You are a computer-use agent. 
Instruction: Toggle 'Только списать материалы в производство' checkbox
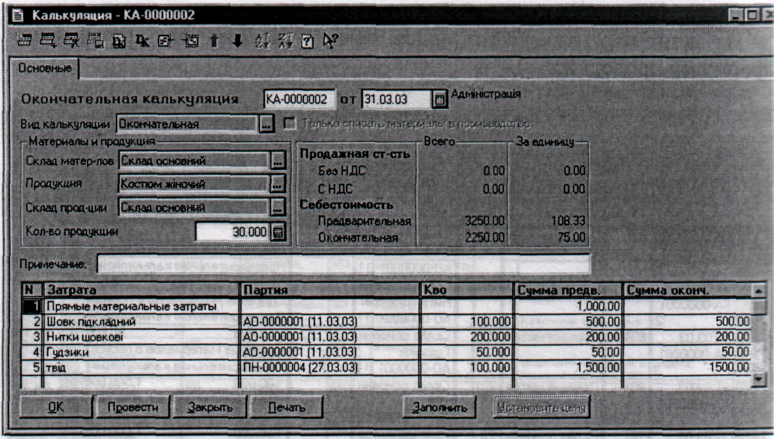click(290, 123)
